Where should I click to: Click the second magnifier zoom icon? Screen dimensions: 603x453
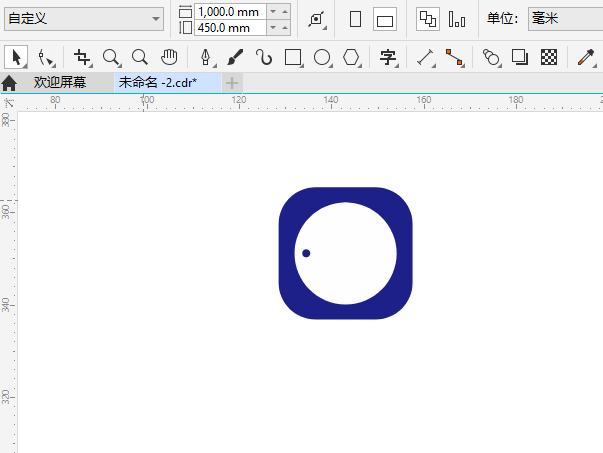(x=140, y=57)
